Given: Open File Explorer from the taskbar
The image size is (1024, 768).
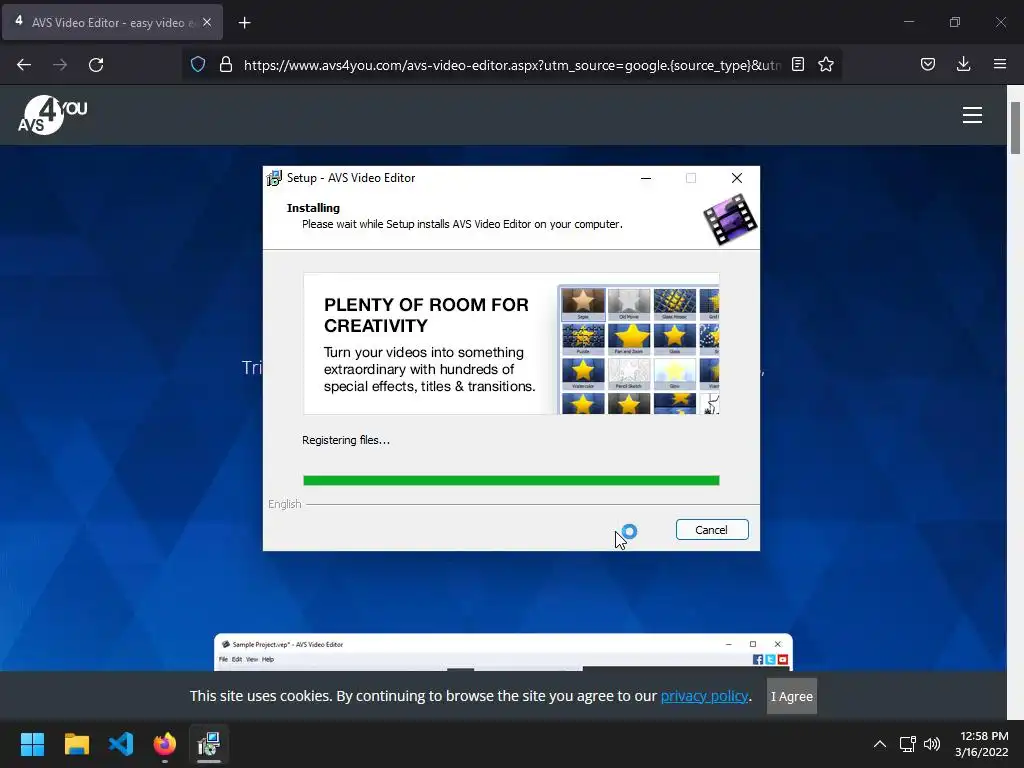Looking at the screenshot, I should pos(76,744).
